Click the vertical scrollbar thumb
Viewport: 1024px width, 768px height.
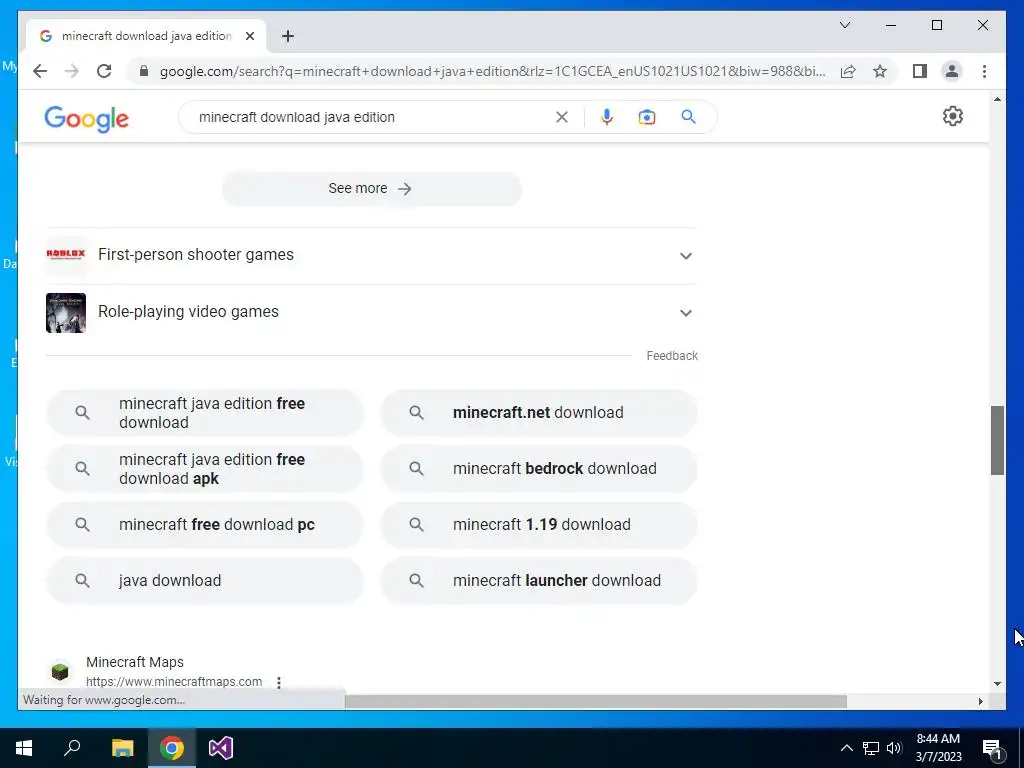997,440
